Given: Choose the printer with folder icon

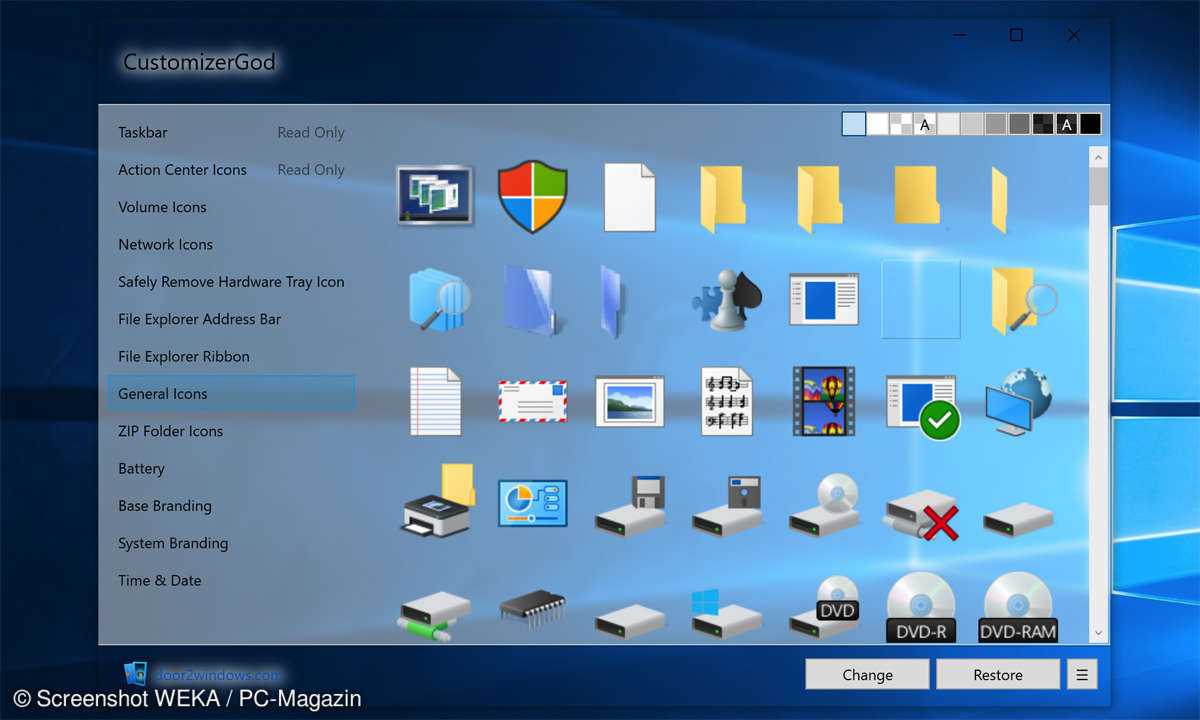Looking at the screenshot, I should click(437, 501).
